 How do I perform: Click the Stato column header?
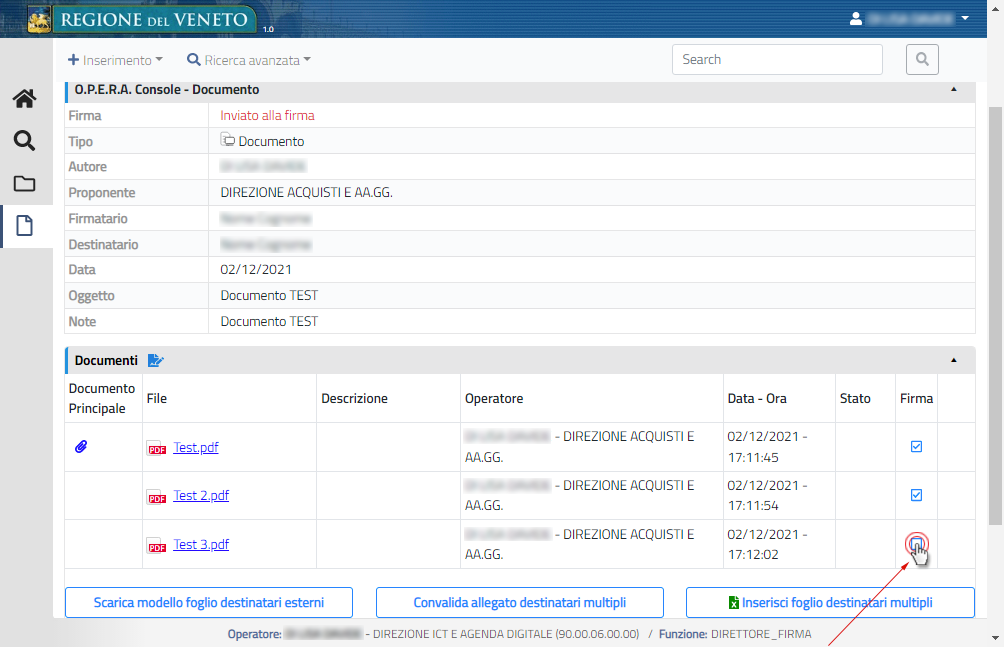(855, 398)
